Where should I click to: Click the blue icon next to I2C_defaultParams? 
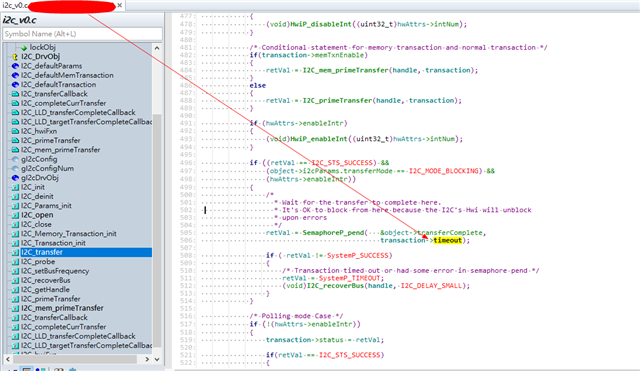[15, 66]
